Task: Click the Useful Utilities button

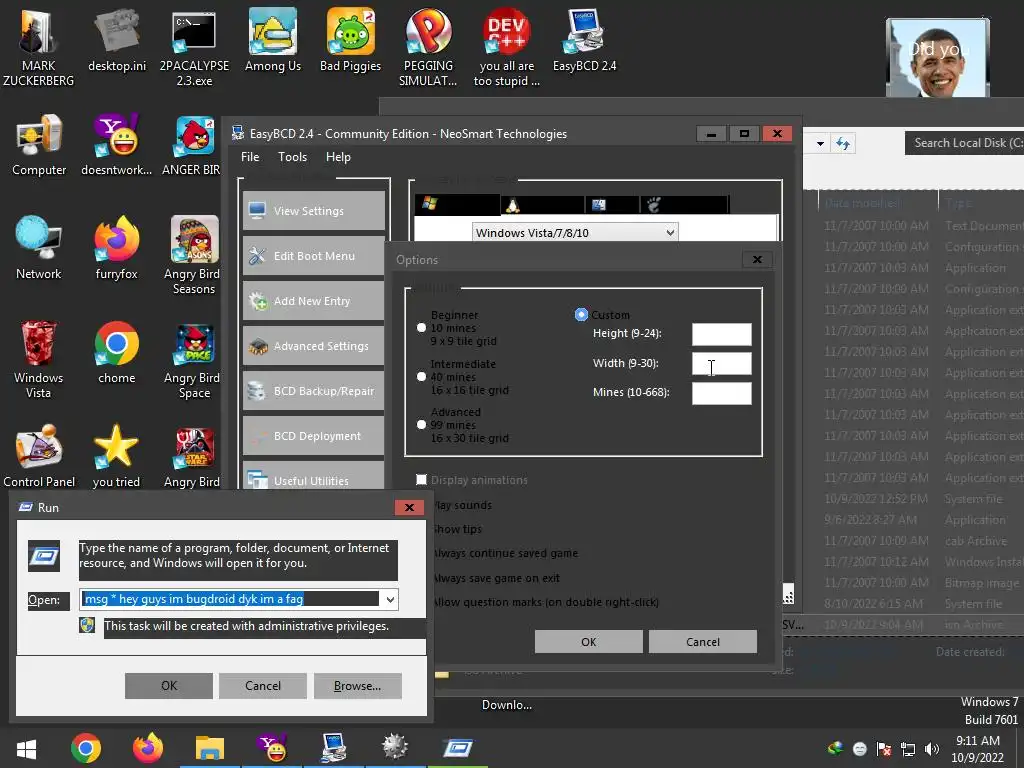Action: [x=313, y=475]
